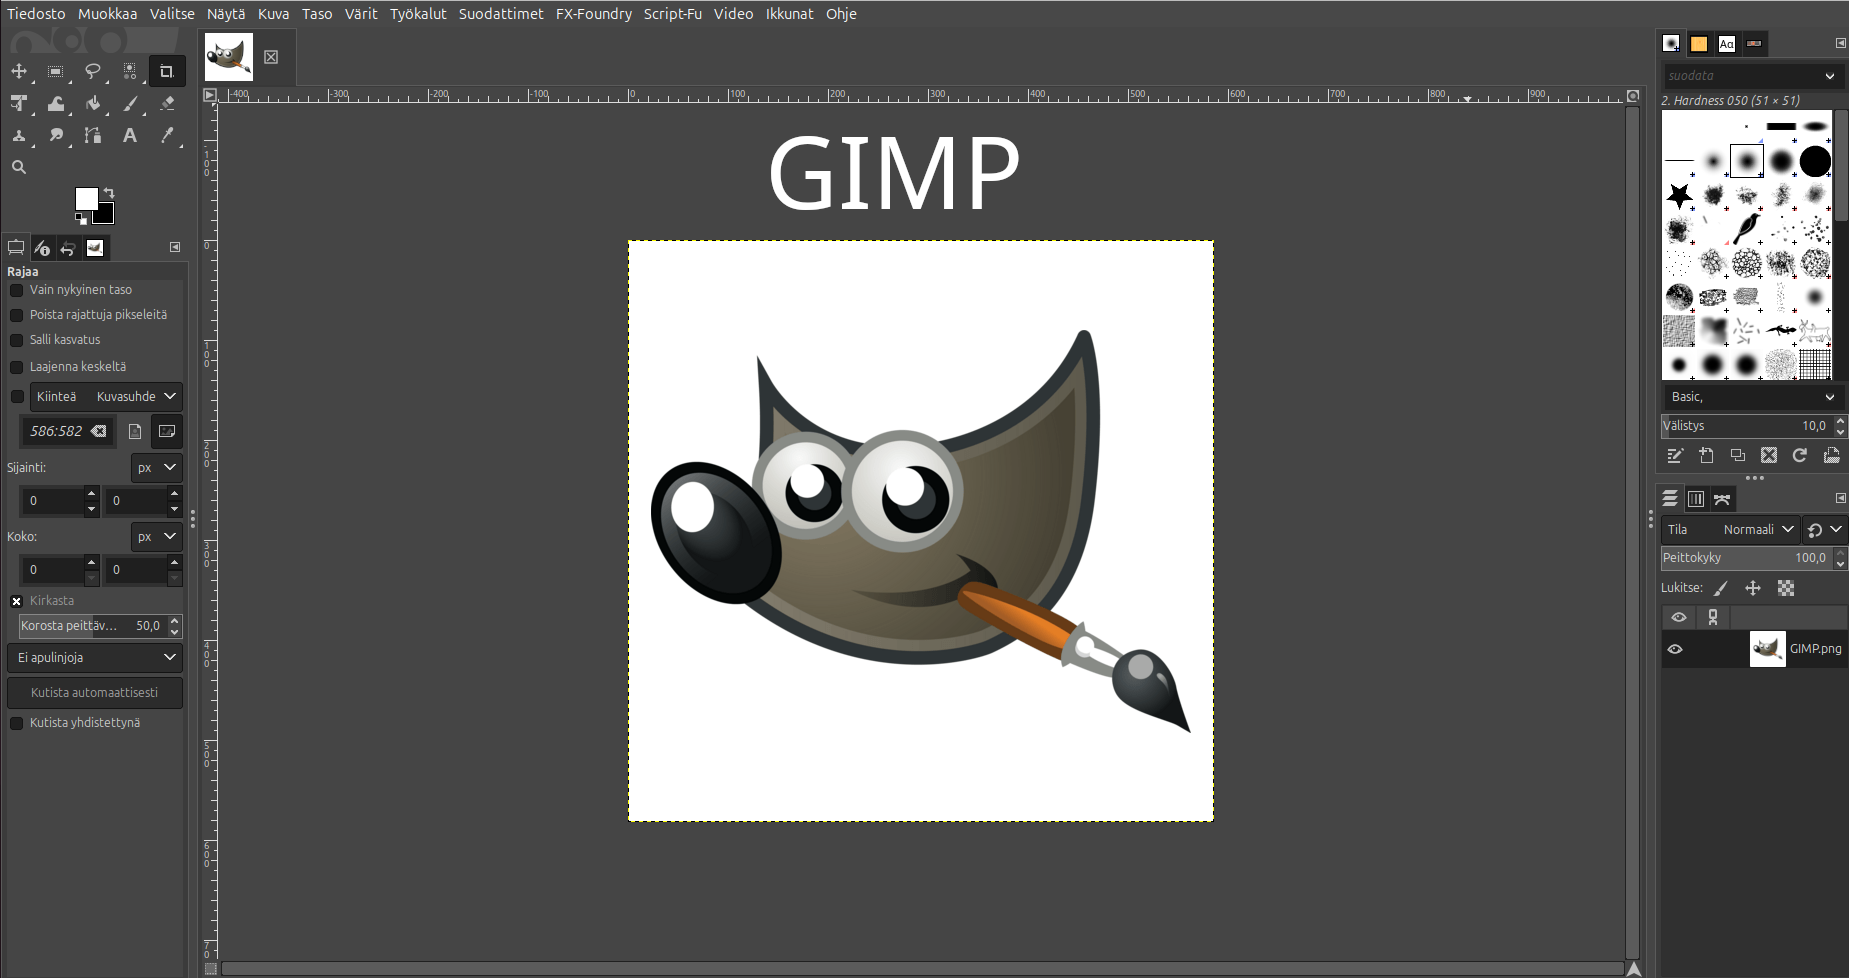1849x978 pixels.
Task: Reset colors to default black and white
Action: (x=81, y=218)
